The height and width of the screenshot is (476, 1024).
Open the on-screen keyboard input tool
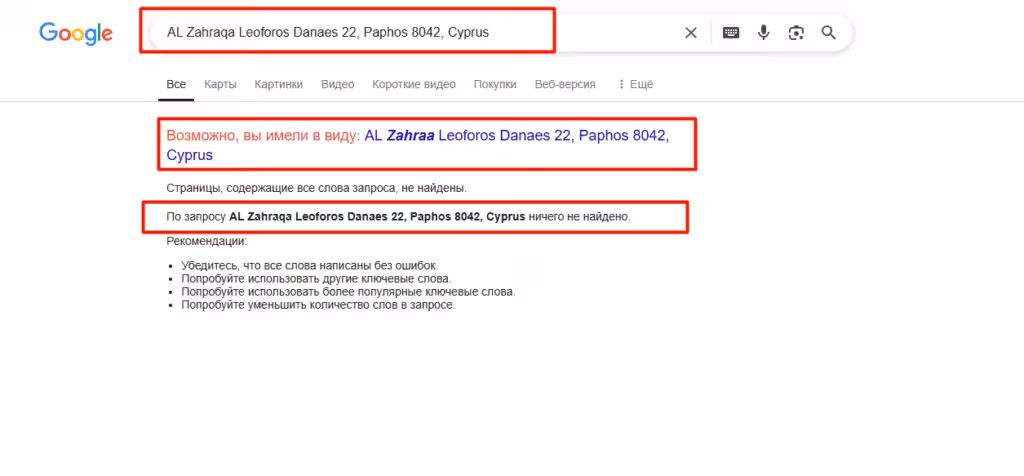click(731, 33)
